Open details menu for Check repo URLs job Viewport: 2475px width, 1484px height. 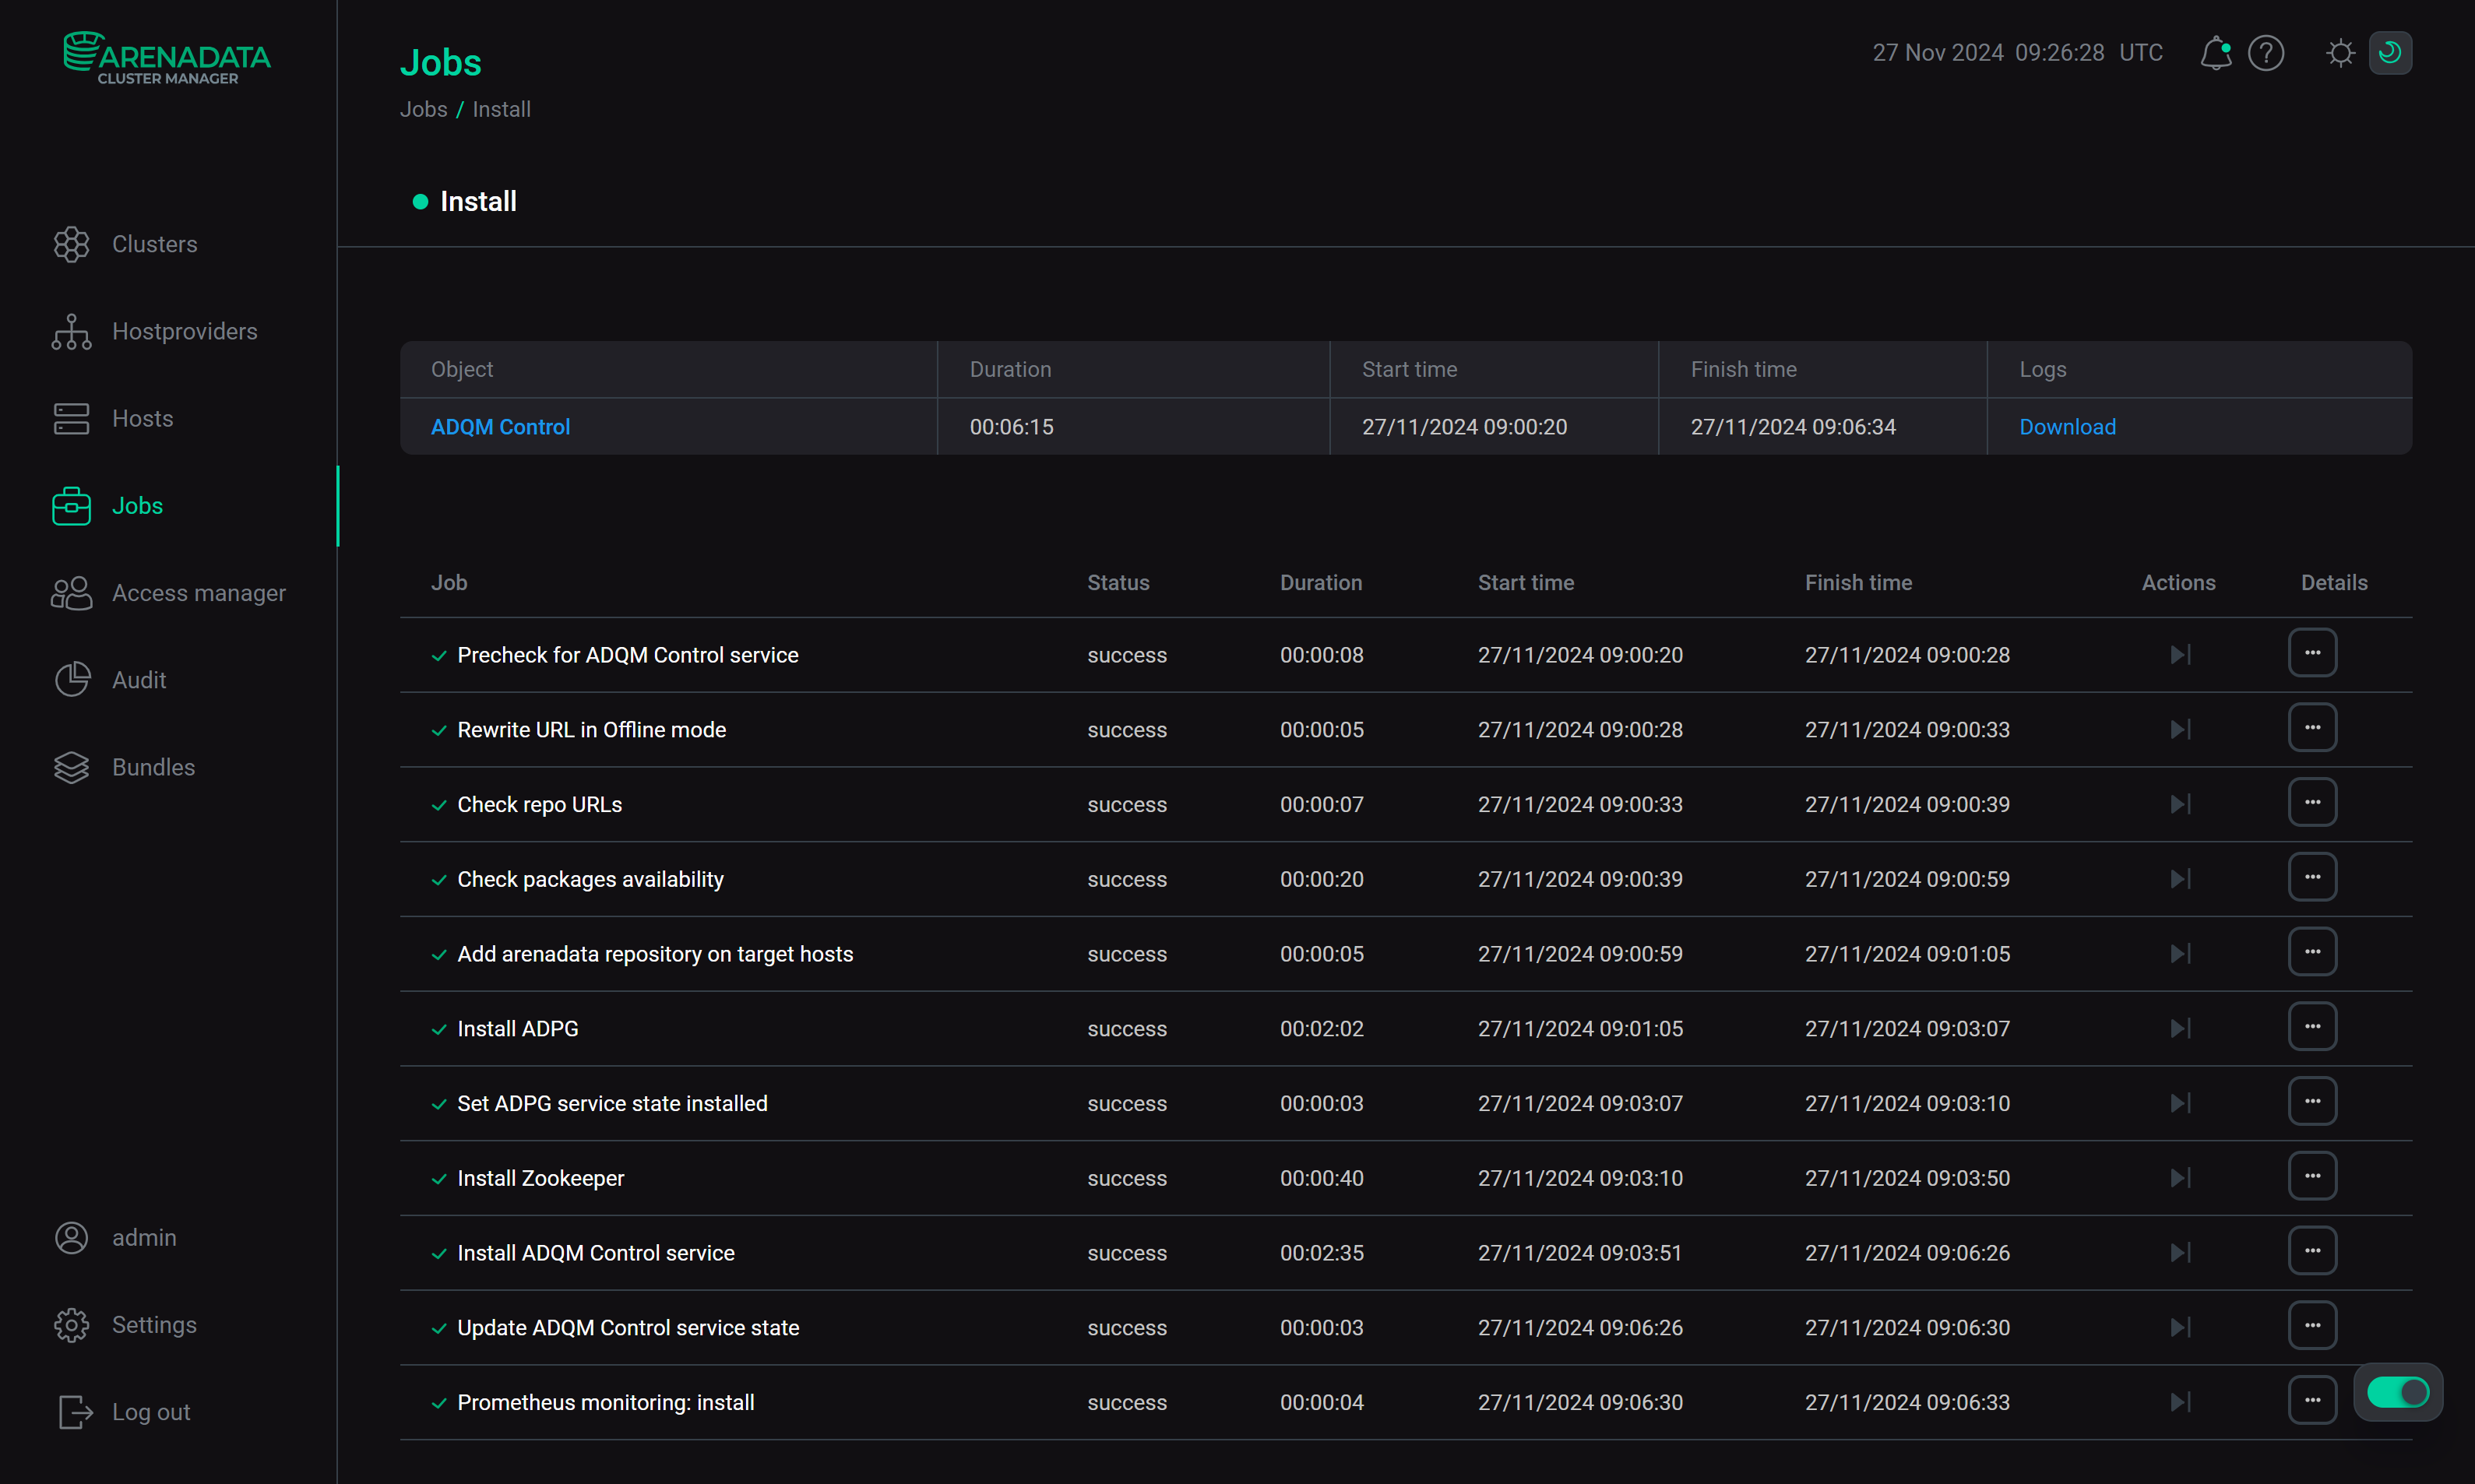coord(2312,801)
